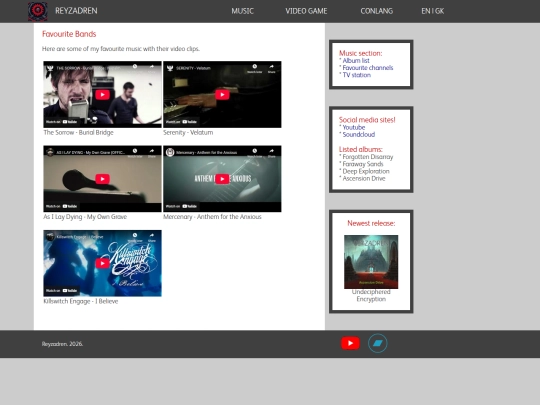Click channel avatar on As I Lay Dying video
Screen dimensions: 540x405
(x=50, y=152)
